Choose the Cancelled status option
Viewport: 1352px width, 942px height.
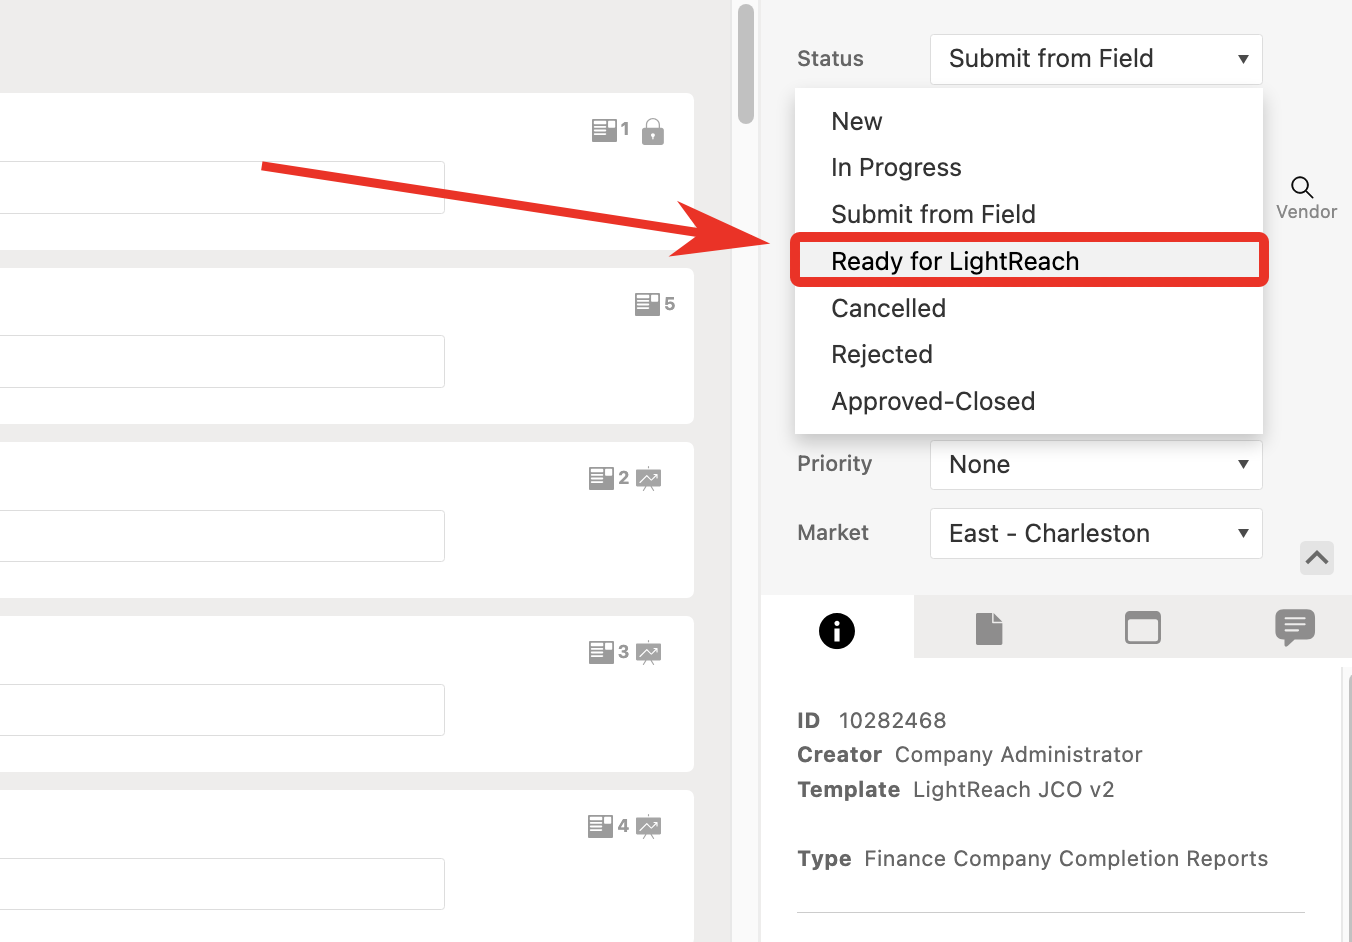(888, 308)
